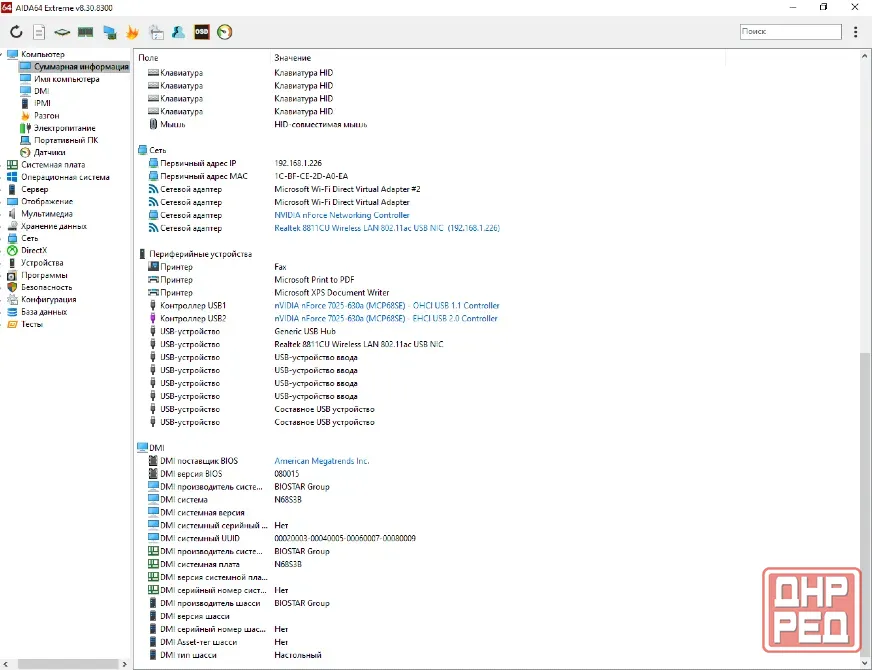Viewport: 872px width, 670px height.
Task: Select Тесты category in tree
Action: point(32,324)
